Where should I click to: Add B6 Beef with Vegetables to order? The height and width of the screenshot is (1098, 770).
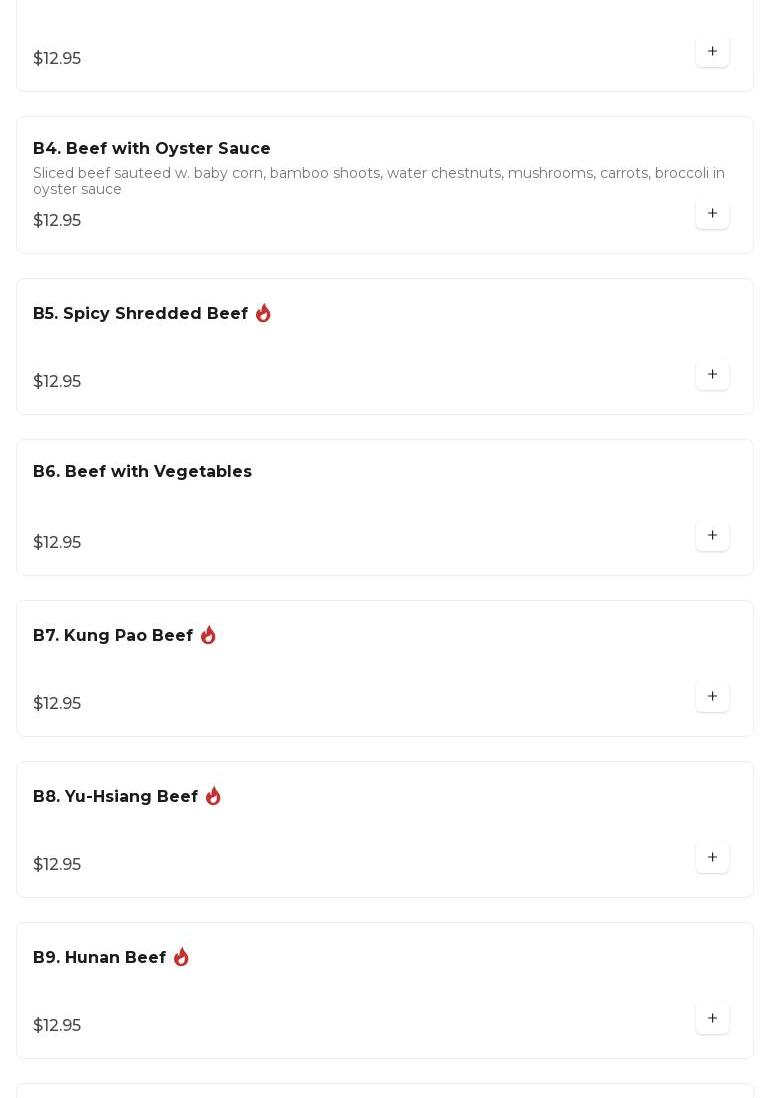(712, 536)
